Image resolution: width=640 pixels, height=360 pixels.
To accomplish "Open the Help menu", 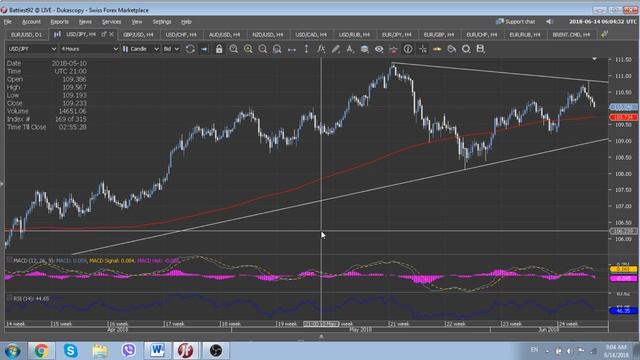I will point(186,22).
